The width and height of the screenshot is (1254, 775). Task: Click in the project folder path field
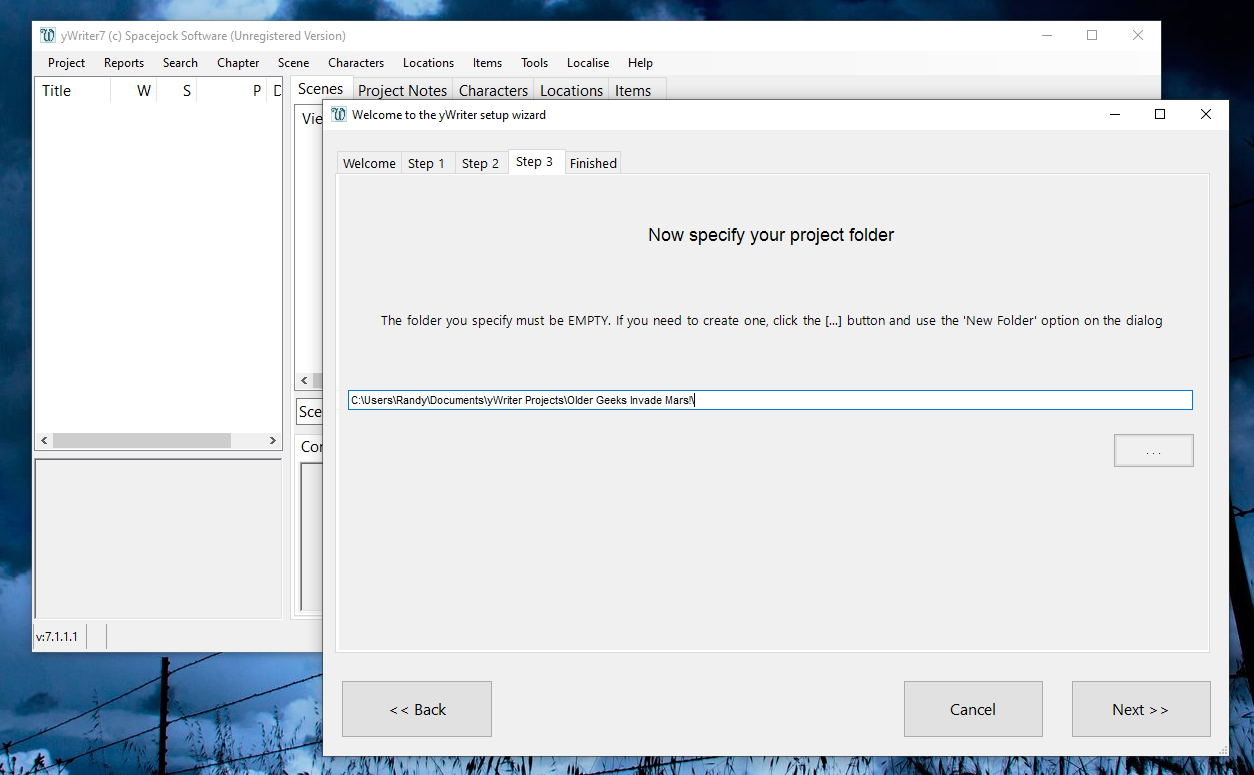(770, 400)
